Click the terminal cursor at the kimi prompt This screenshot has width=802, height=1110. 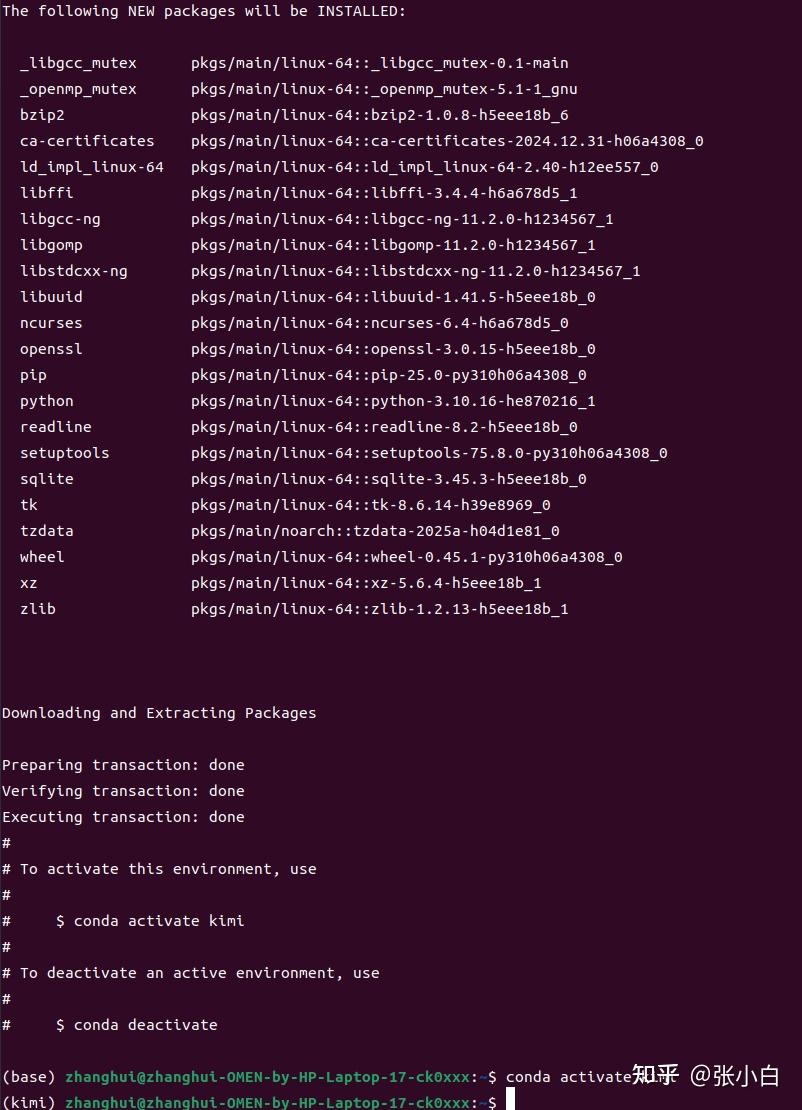pyautogui.click(x=510, y=1101)
